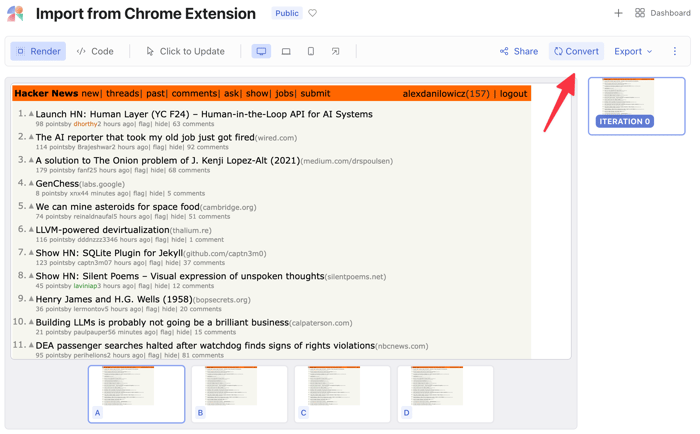Open the 'threads' nav link
Viewport: 700px width, 434px height.
[x=123, y=93]
